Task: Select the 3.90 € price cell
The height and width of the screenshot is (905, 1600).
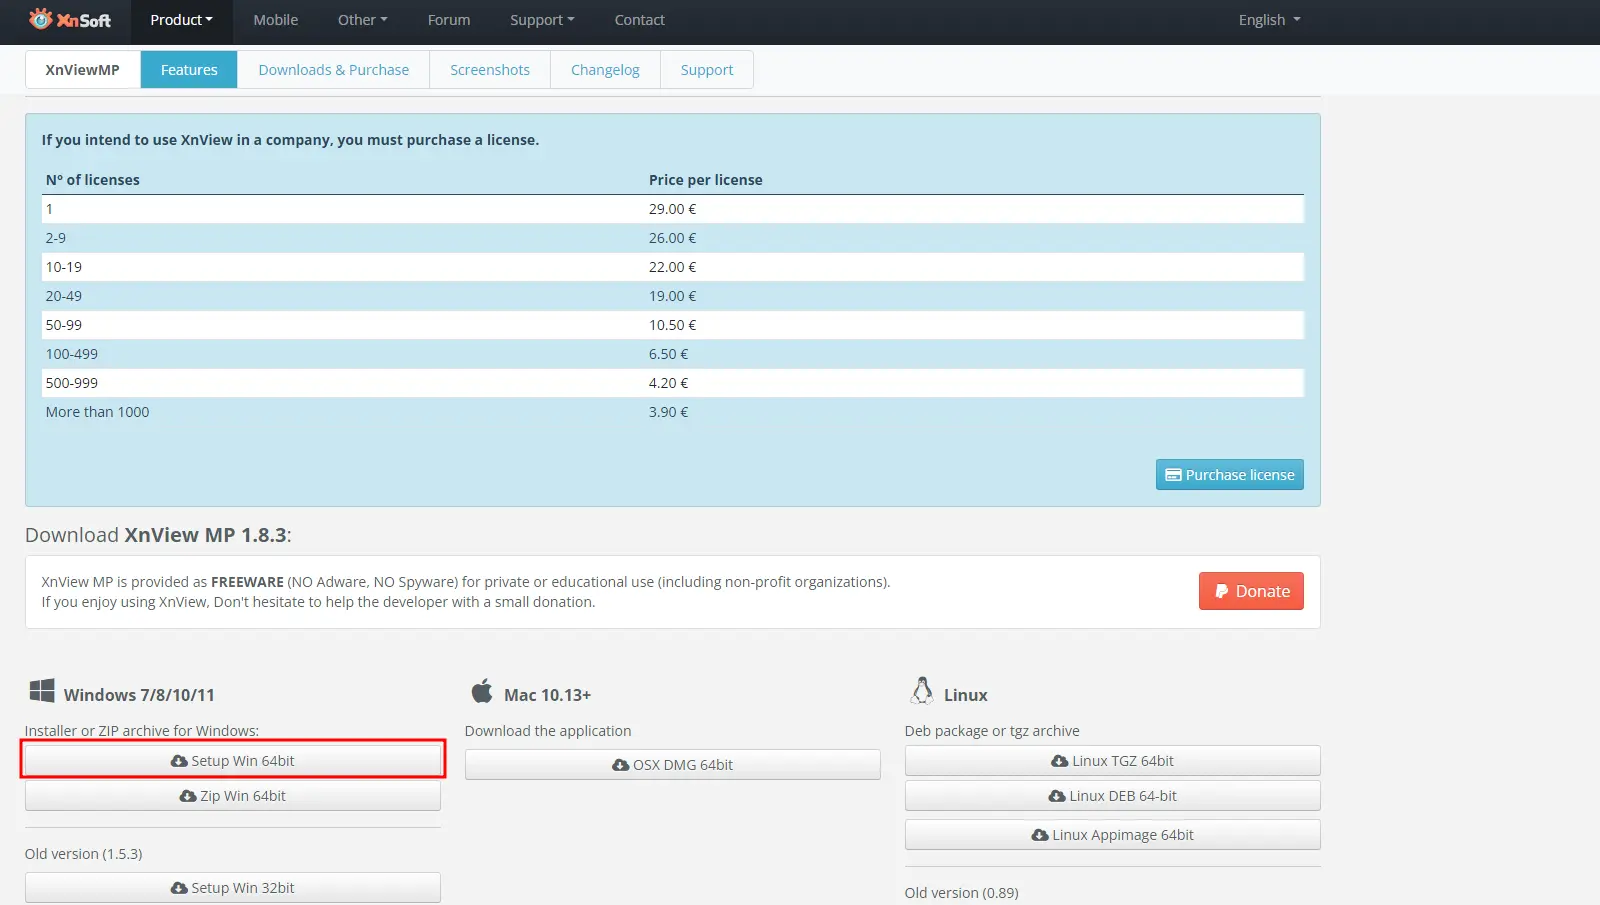Action: pos(668,412)
